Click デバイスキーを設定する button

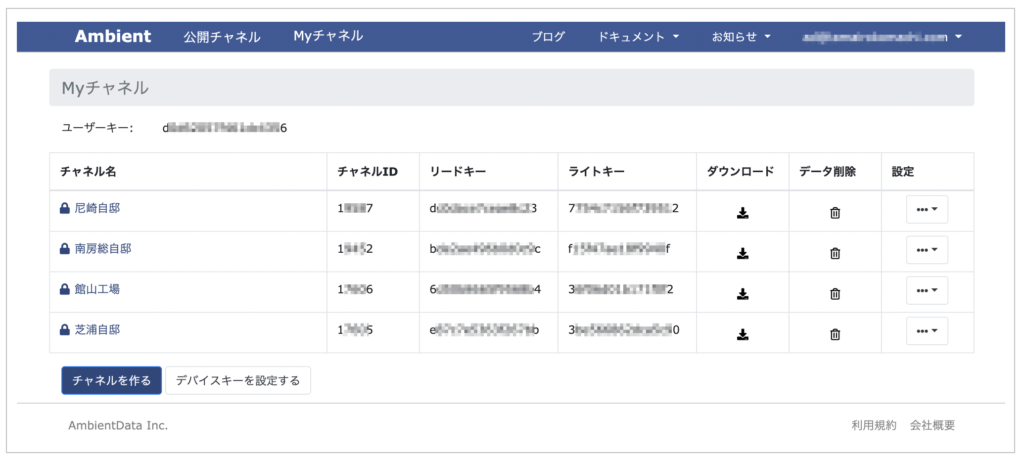pyautogui.click(x=238, y=380)
